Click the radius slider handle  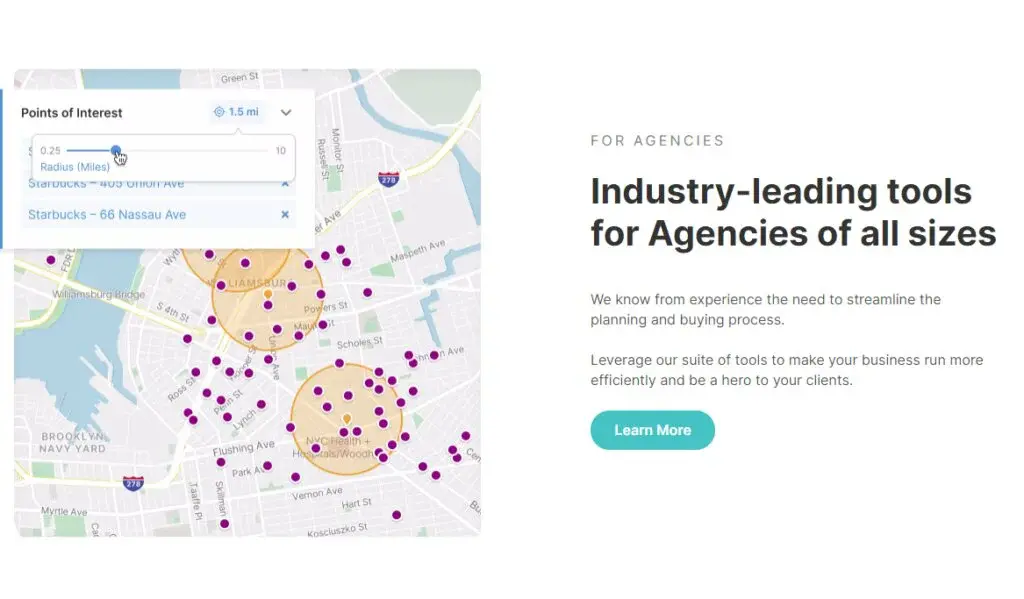click(116, 151)
